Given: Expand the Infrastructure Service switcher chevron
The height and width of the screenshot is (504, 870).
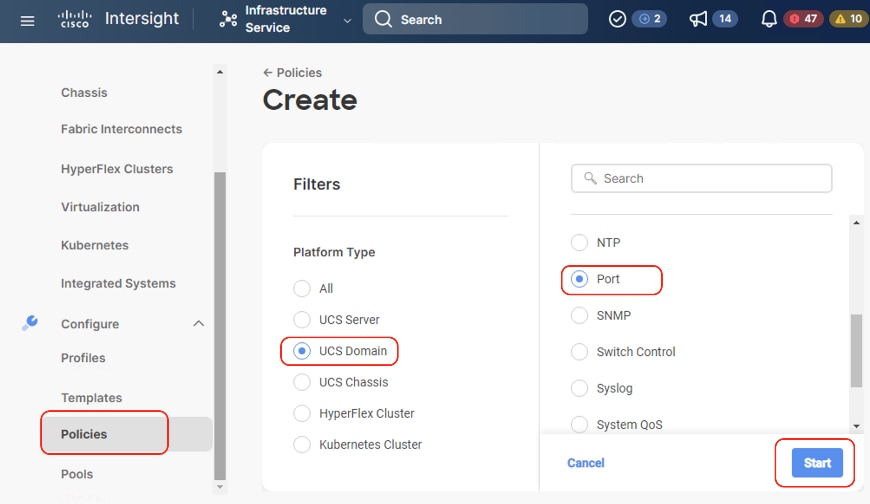Looking at the screenshot, I should coord(347,21).
